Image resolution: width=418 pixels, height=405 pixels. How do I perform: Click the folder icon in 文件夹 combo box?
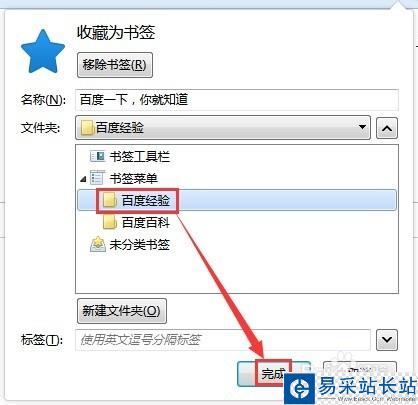(x=87, y=128)
